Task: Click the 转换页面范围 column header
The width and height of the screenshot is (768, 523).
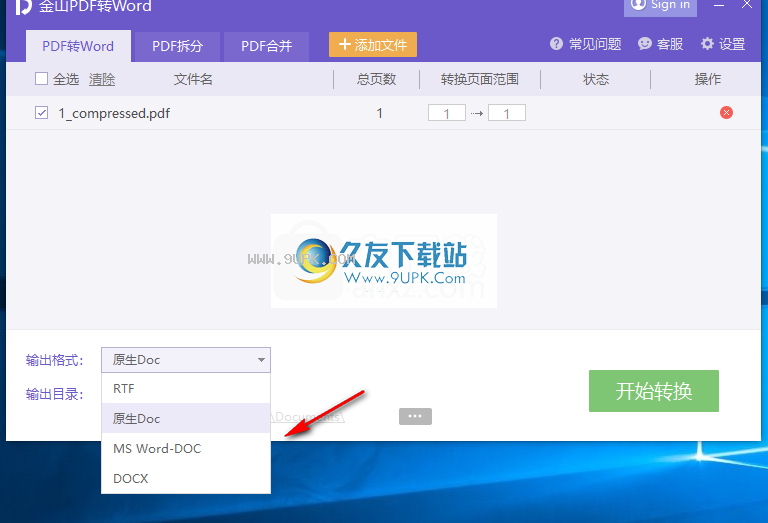Action: click(x=480, y=79)
